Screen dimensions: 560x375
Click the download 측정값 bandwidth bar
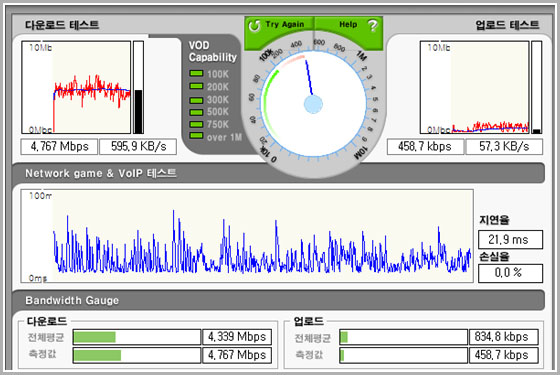(137, 355)
